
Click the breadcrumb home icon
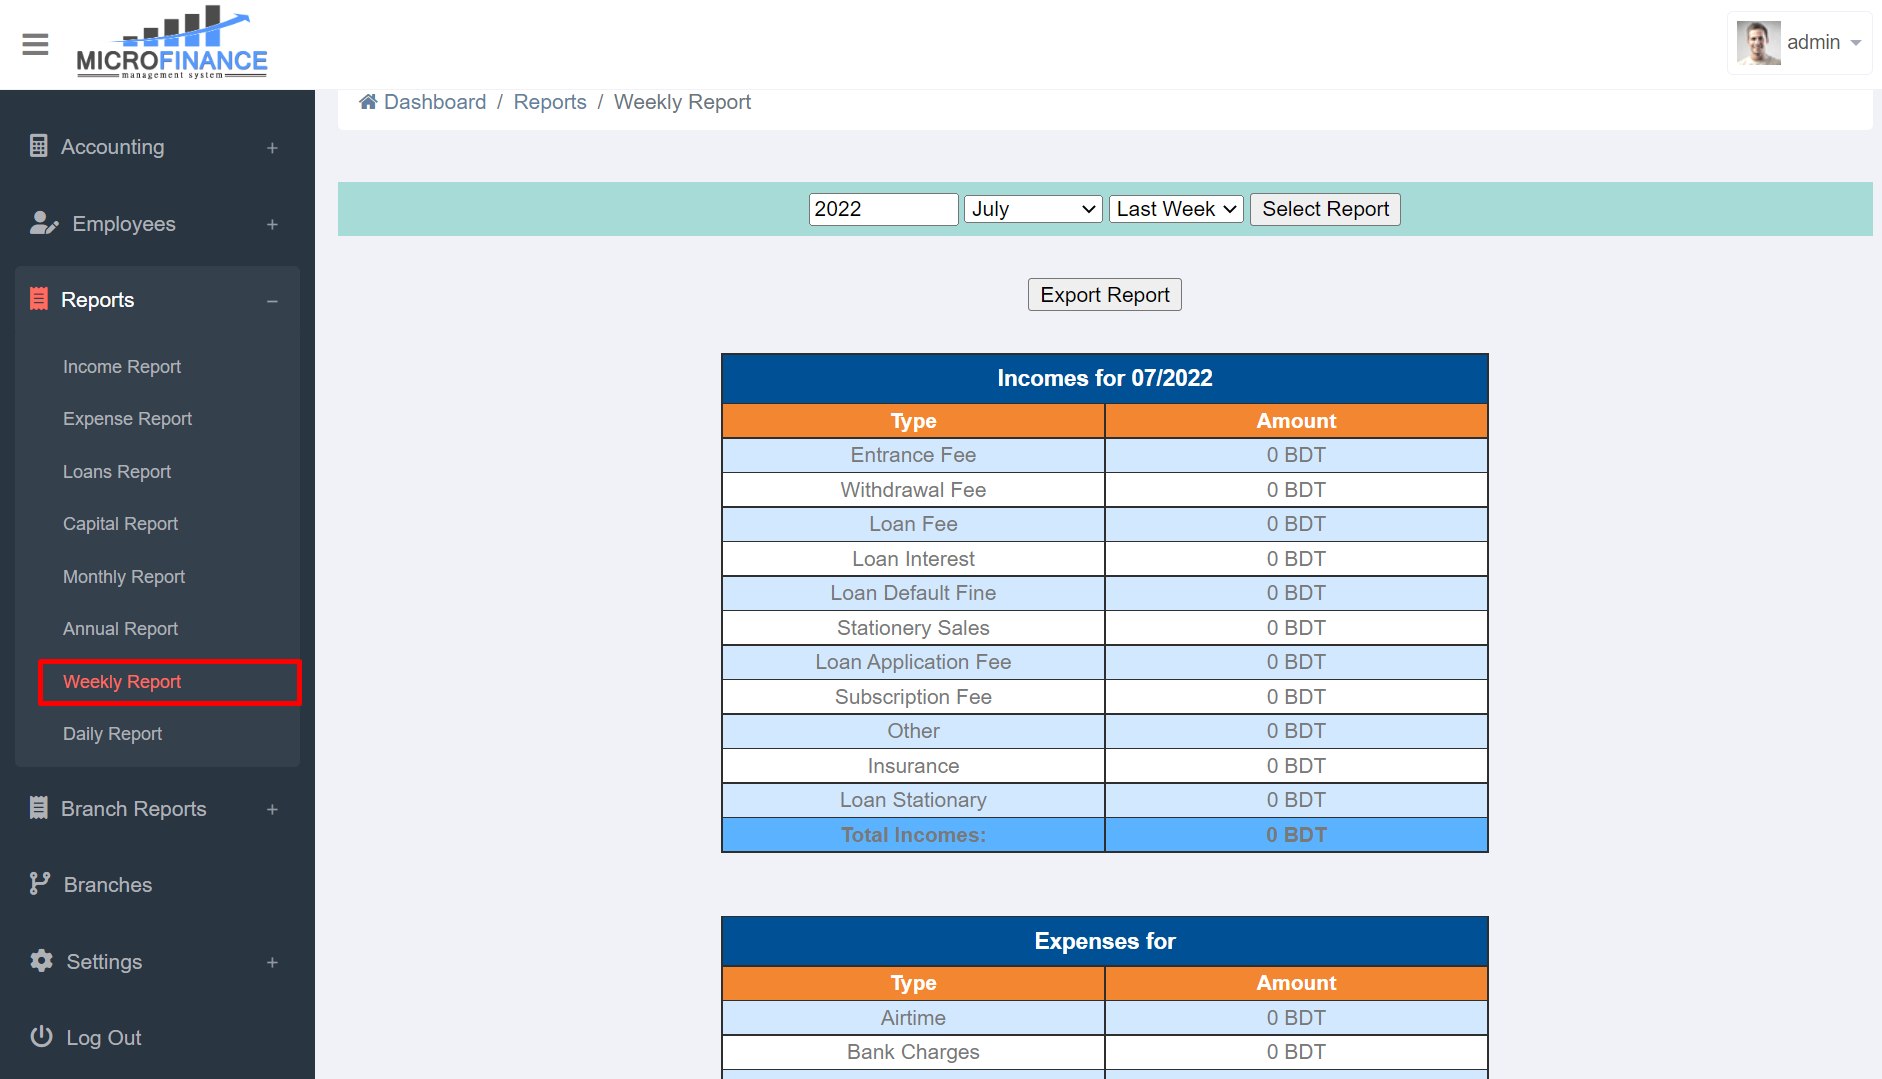(368, 102)
